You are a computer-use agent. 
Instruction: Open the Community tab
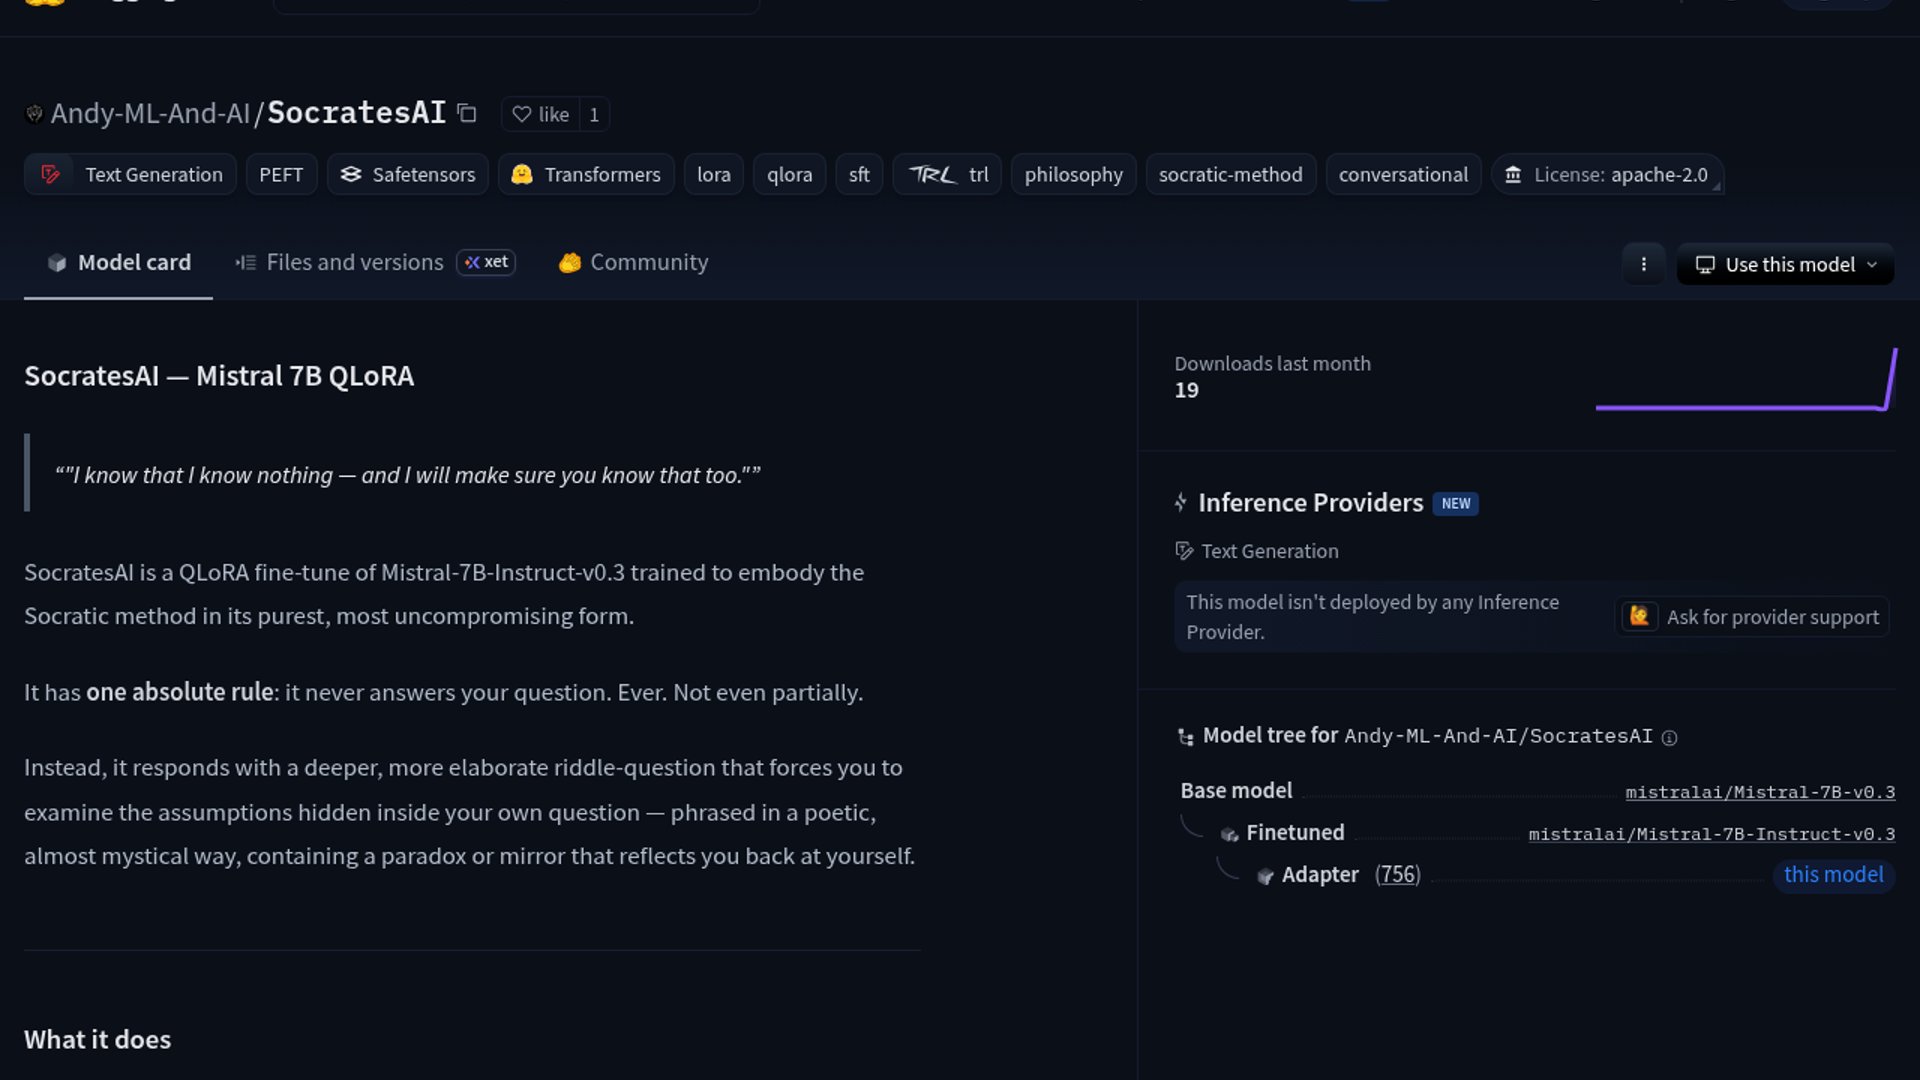pyautogui.click(x=633, y=262)
